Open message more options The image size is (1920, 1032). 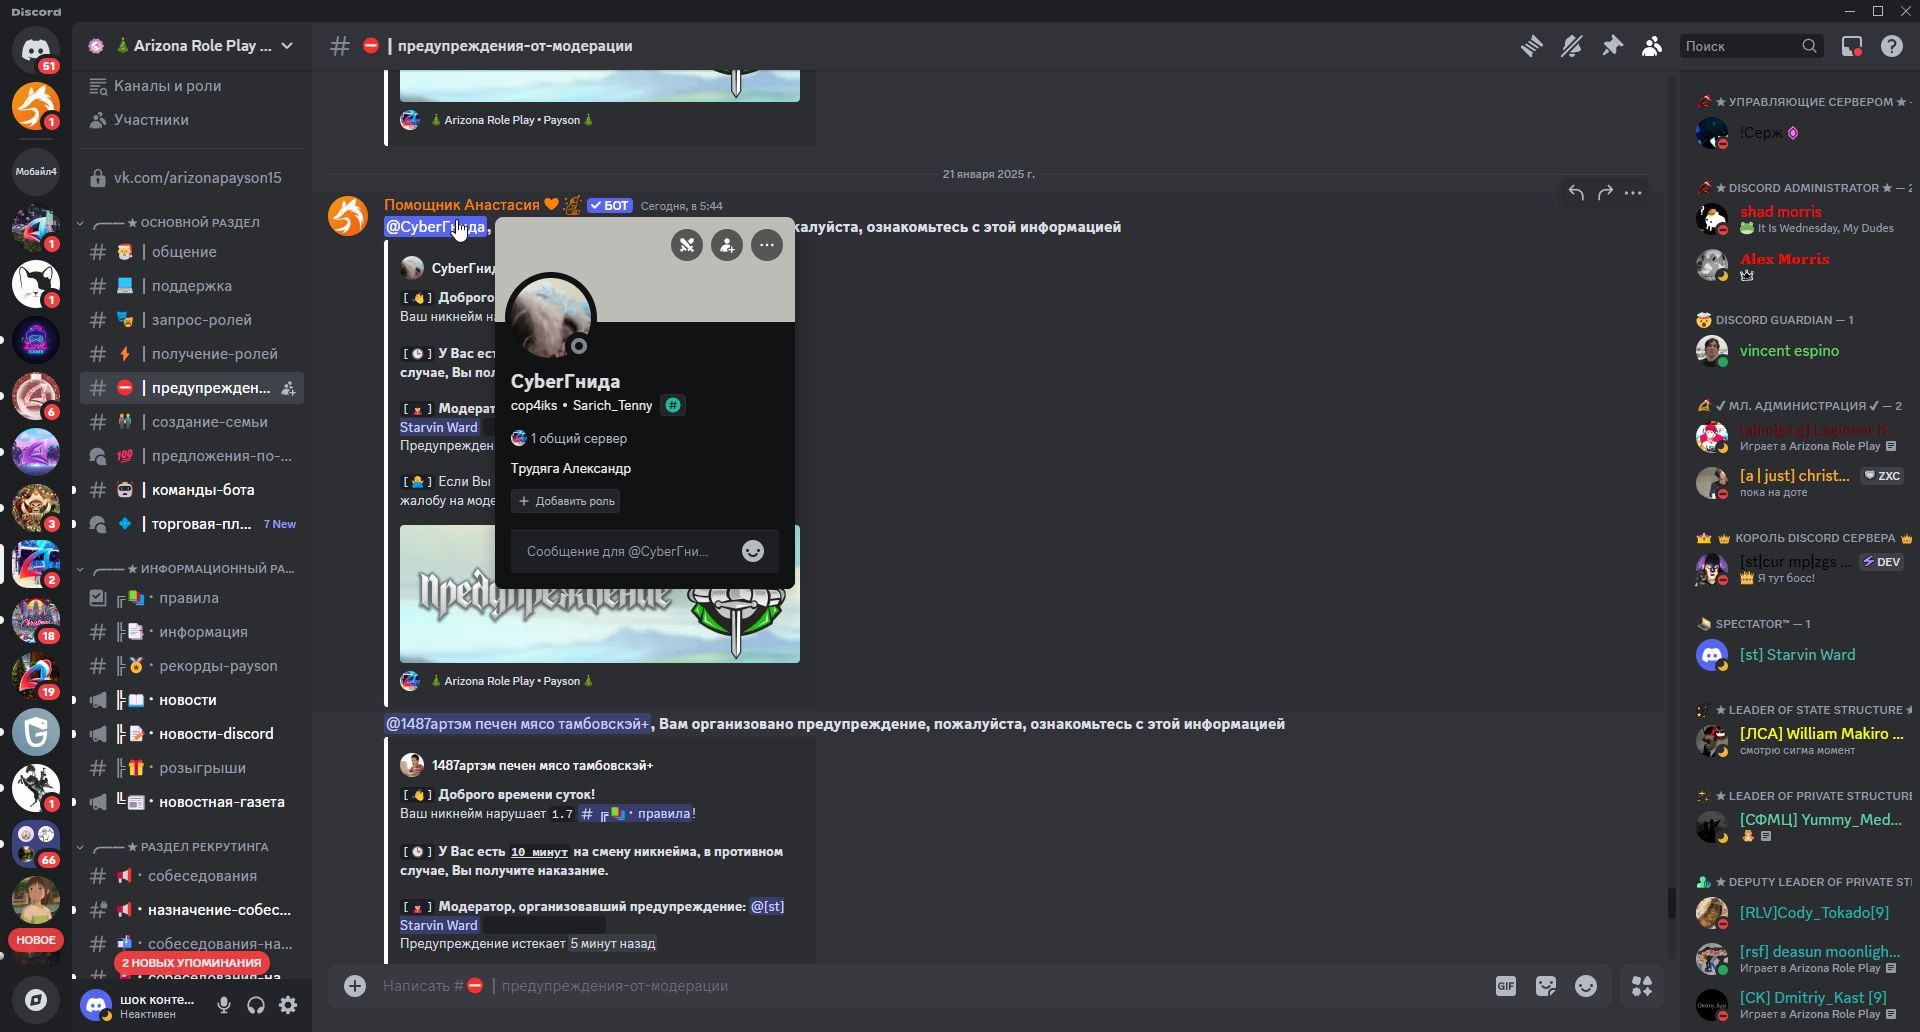(1633, 193)
